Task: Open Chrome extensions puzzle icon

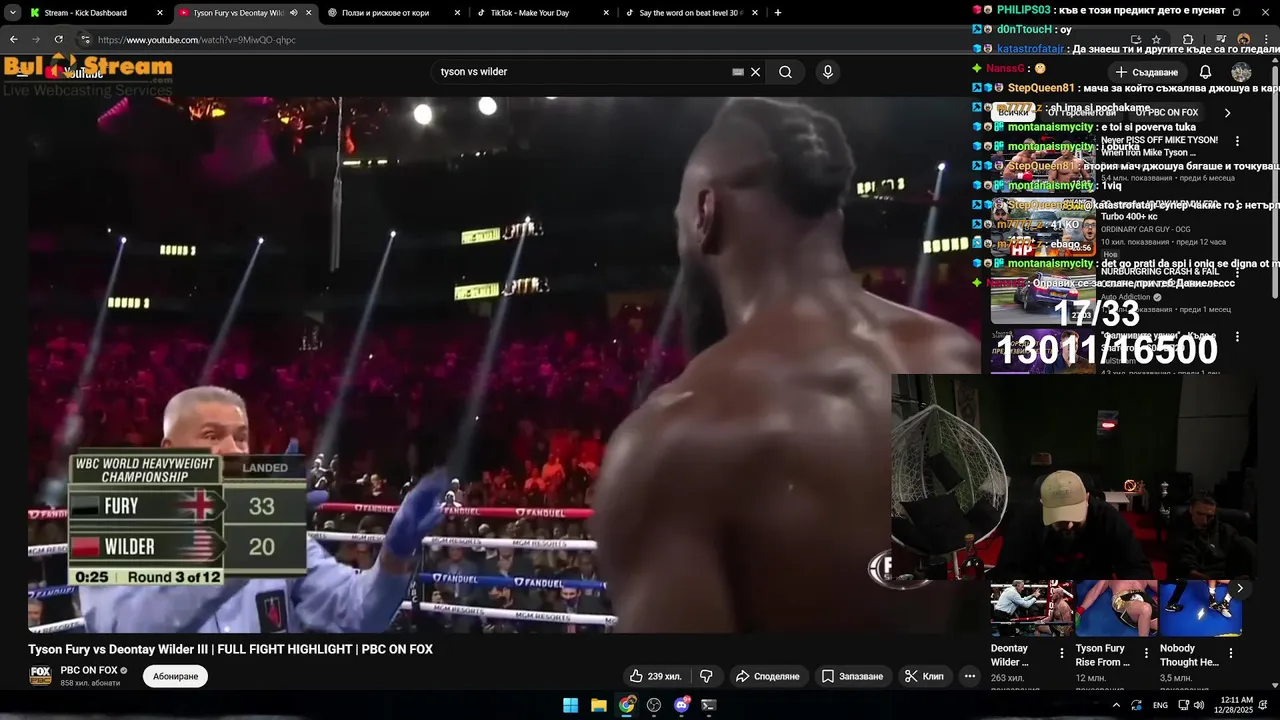Action: pyautogui.click(x=1188, y=40)
